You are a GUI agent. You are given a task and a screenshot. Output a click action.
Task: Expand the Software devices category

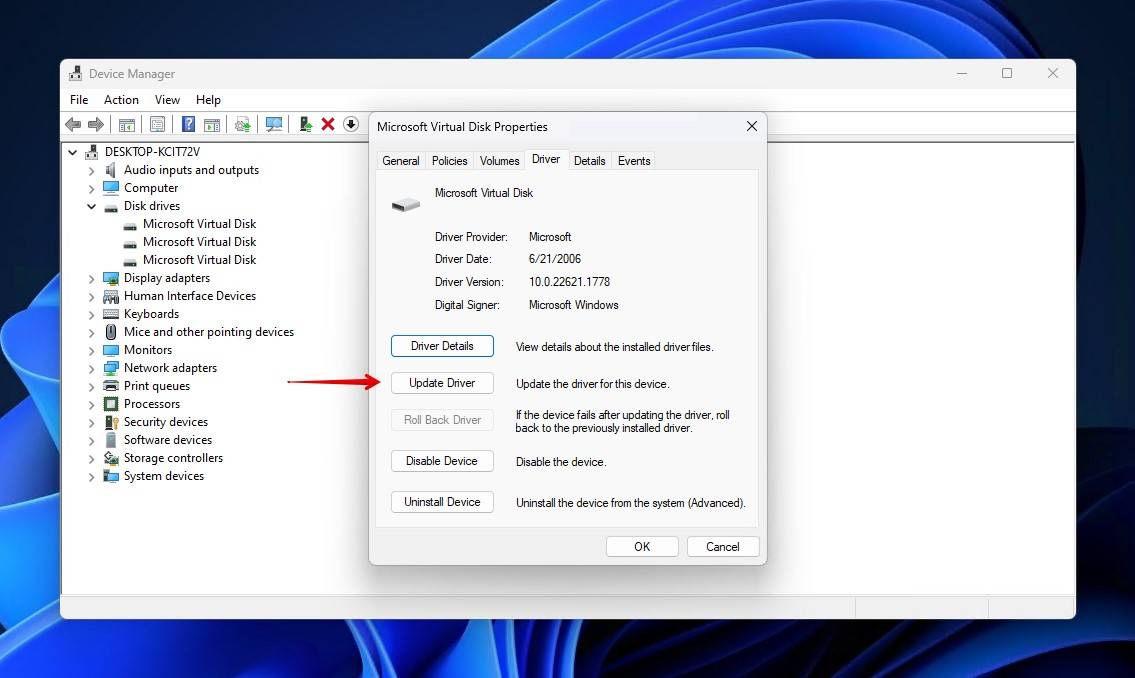pos(91,441)
